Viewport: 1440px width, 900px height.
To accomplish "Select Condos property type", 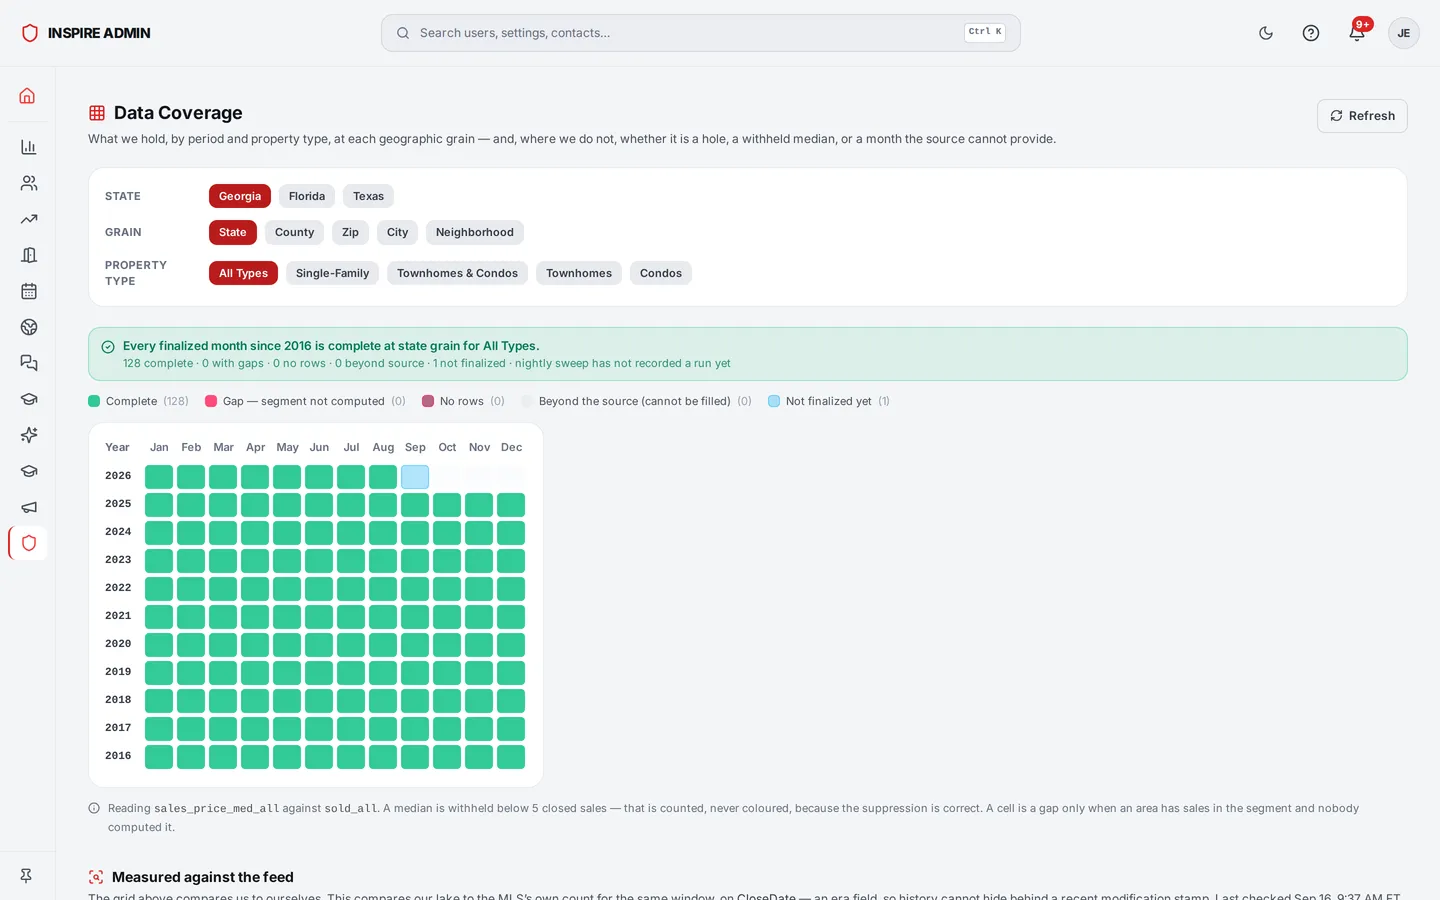I will pyautogui.click(x=661, y=273).
